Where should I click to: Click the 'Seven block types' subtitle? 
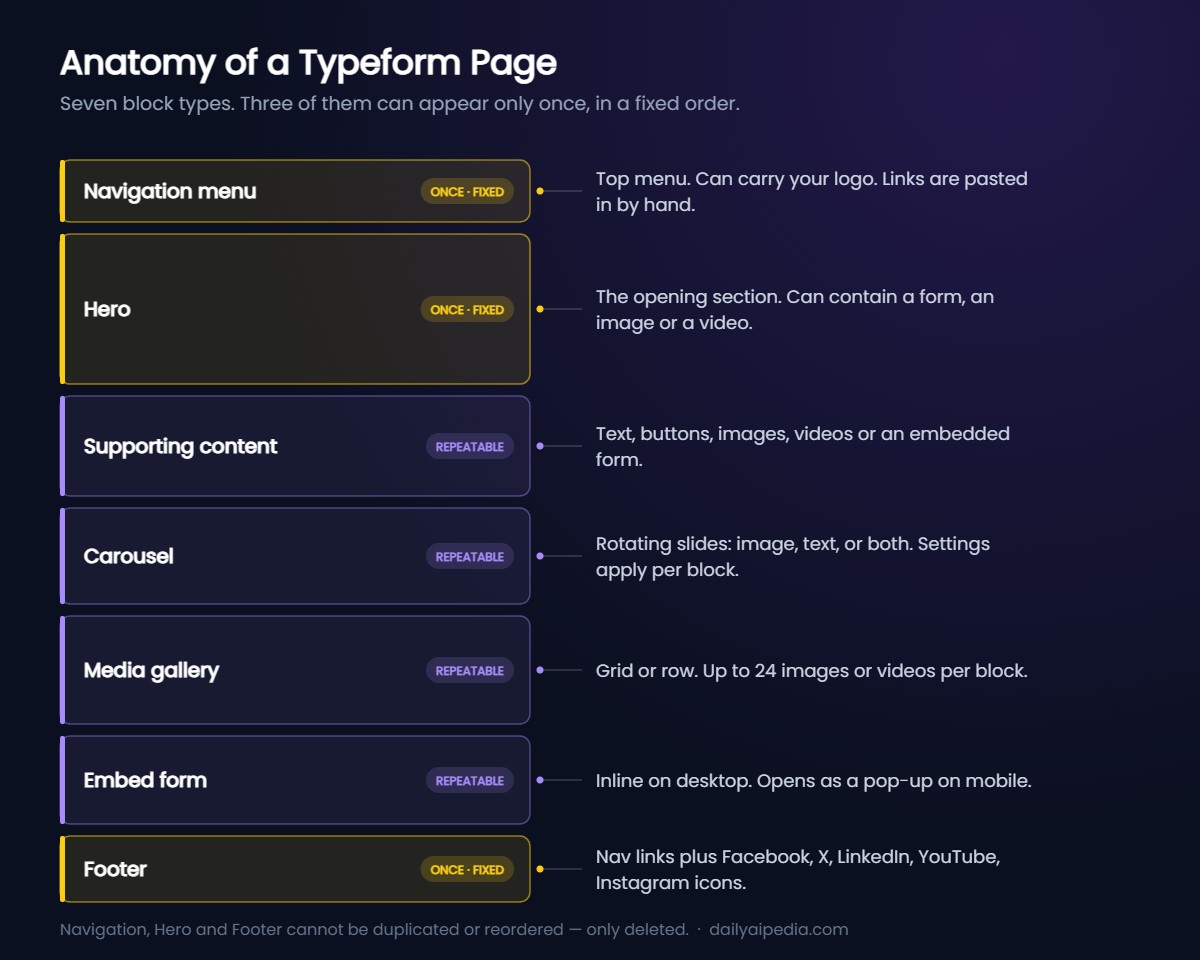(400, 104)
